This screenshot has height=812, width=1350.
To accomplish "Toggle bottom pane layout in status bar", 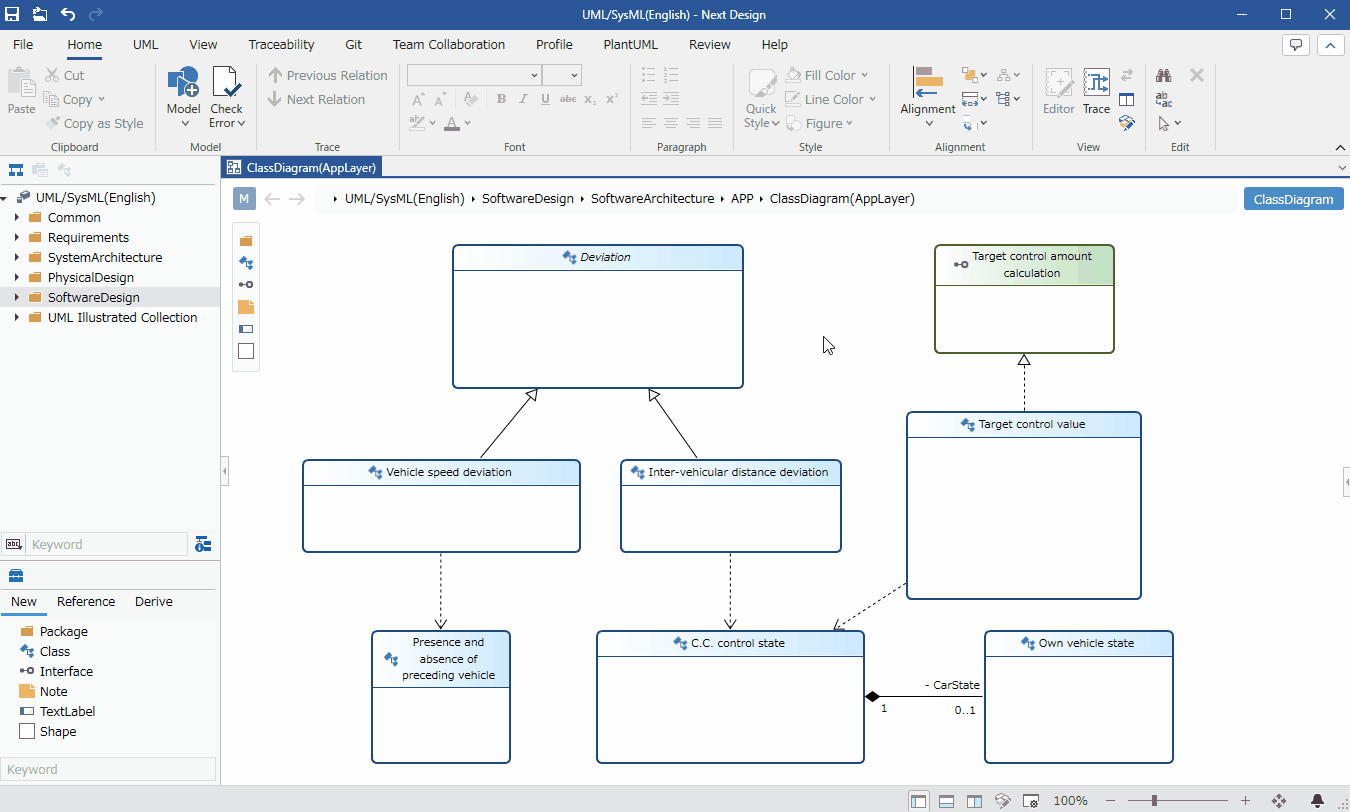I will [x=946, y=801].
